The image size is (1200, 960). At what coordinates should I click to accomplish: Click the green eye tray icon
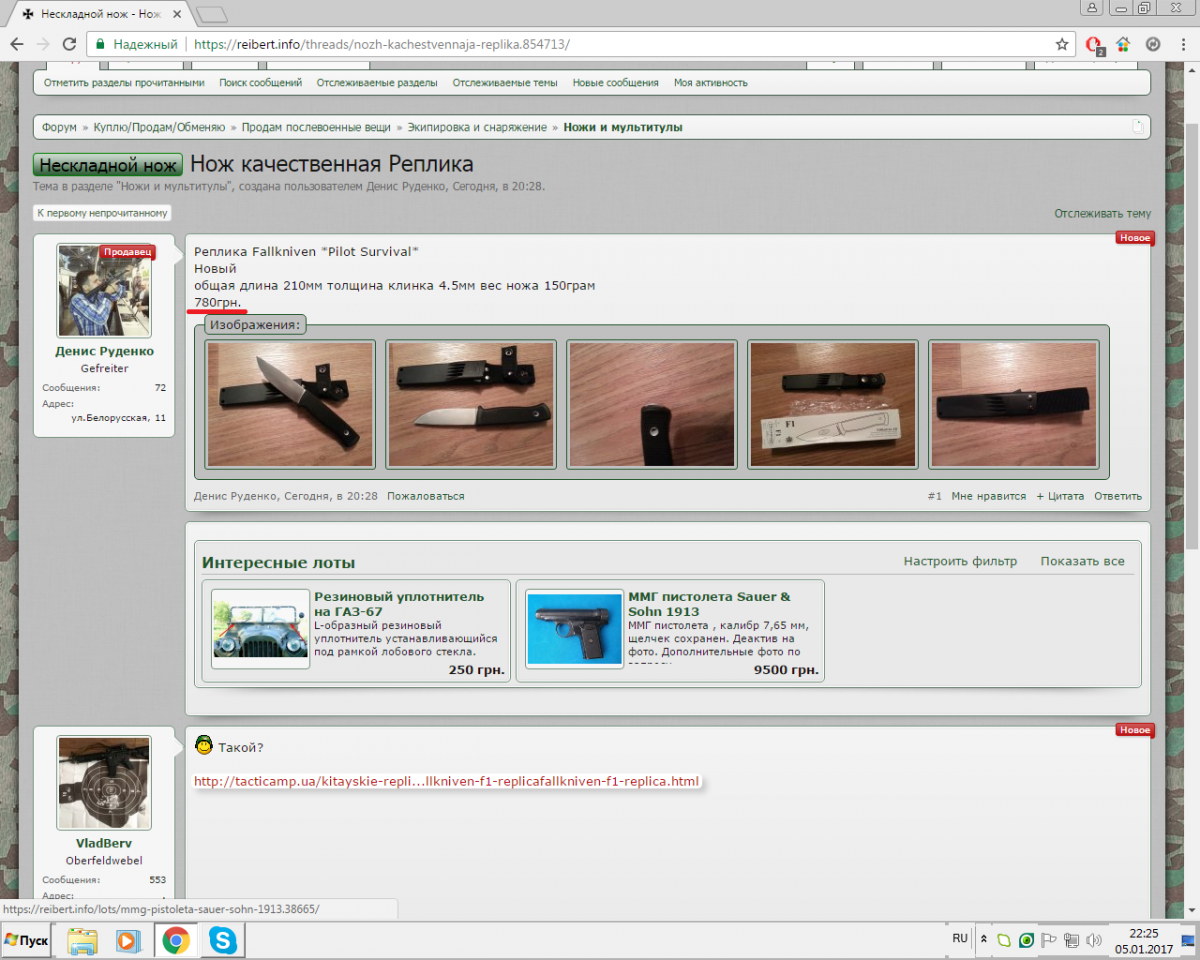pos(1027,940)
